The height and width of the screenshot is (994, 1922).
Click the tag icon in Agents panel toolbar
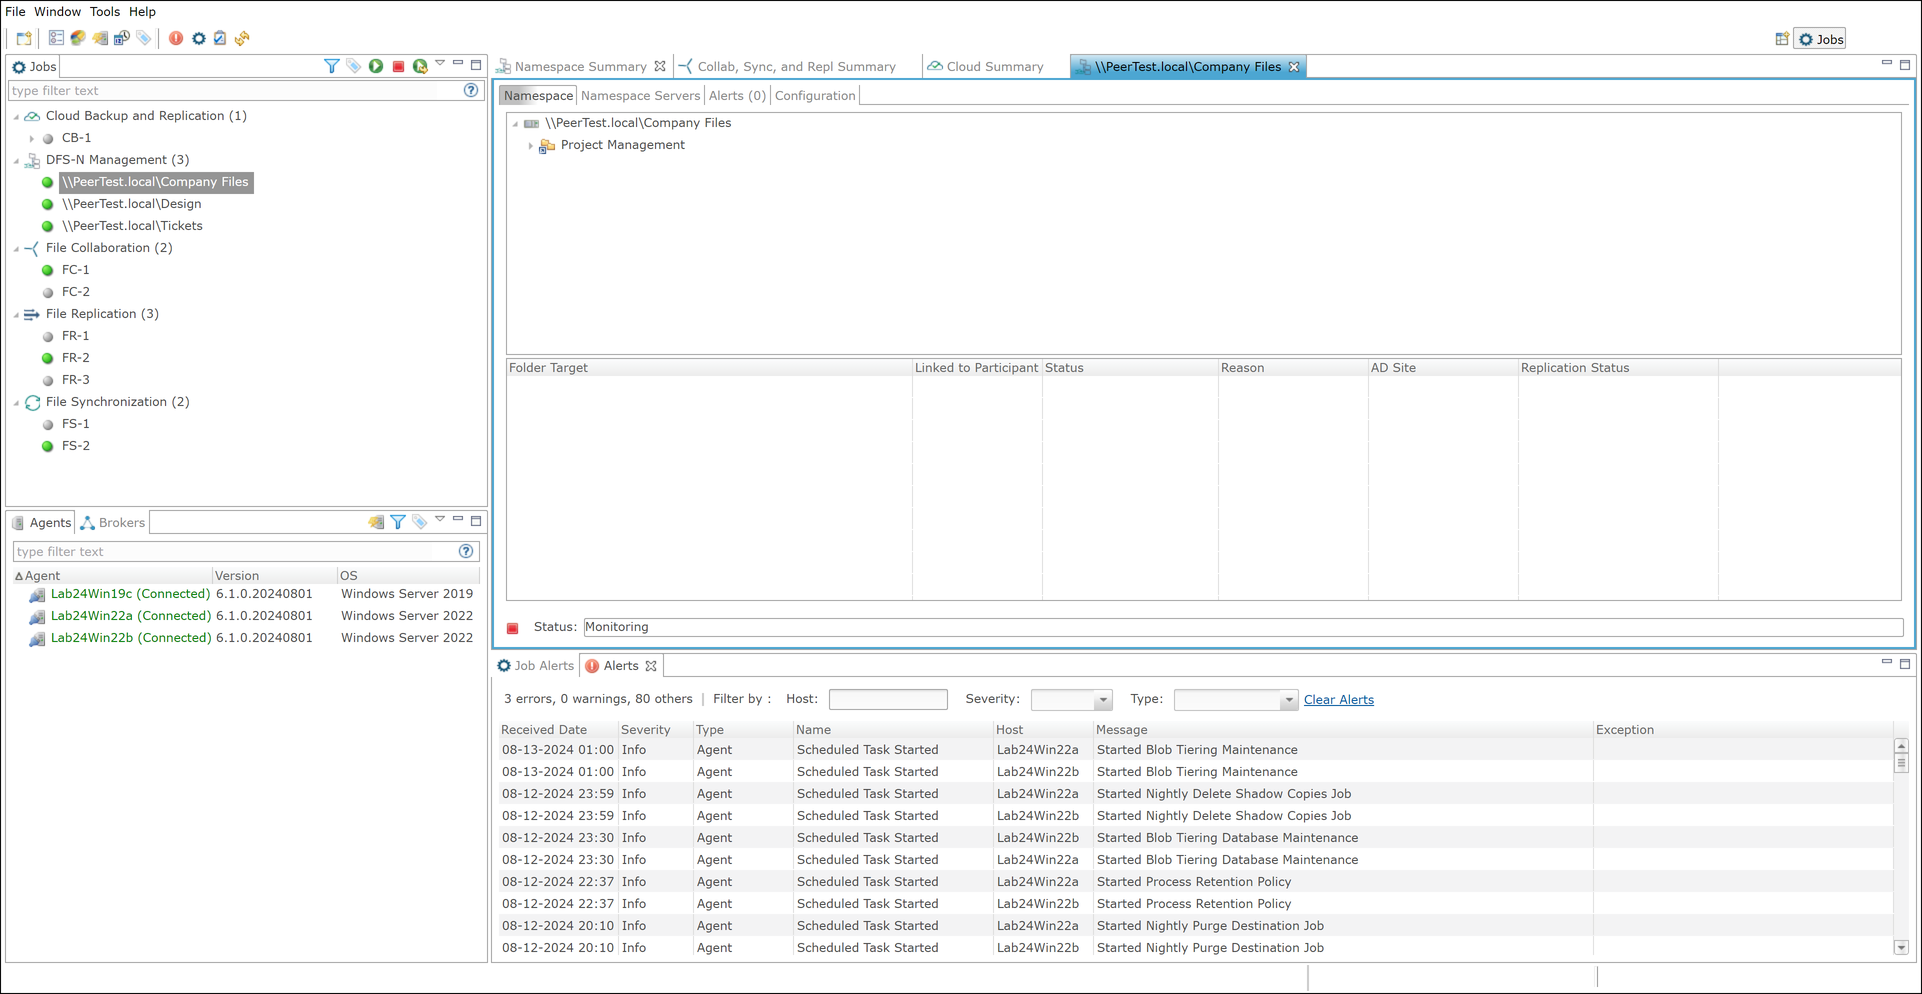[420, 522]
